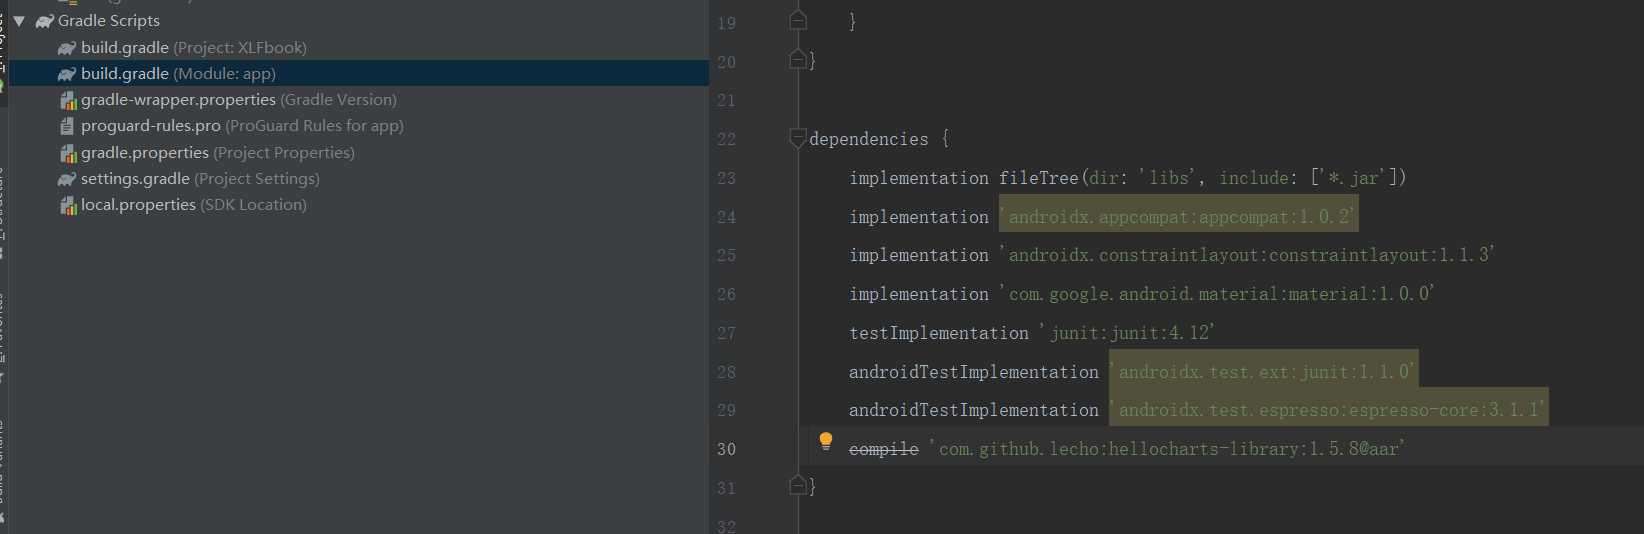Viewport: 1644px width, 534px height.
Task: Click the 'junit:junit:4.12' string
Action: click(x=1126, y=333)
